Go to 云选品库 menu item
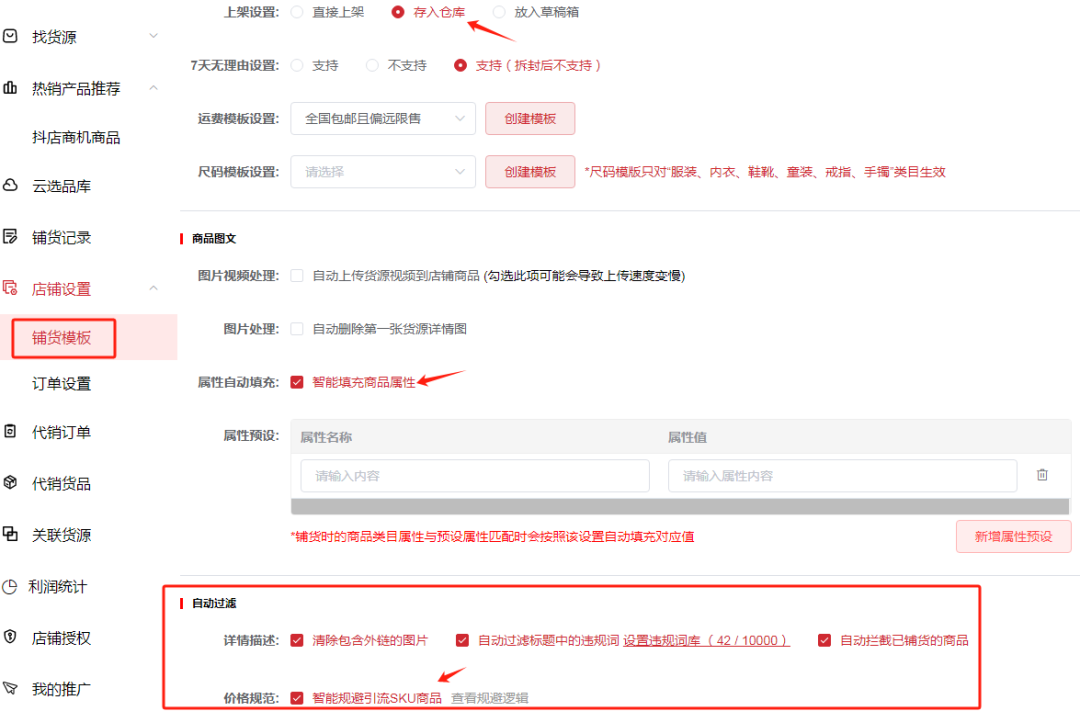The height and width of the screenshot is (711, 1080). tap(61, 186)
